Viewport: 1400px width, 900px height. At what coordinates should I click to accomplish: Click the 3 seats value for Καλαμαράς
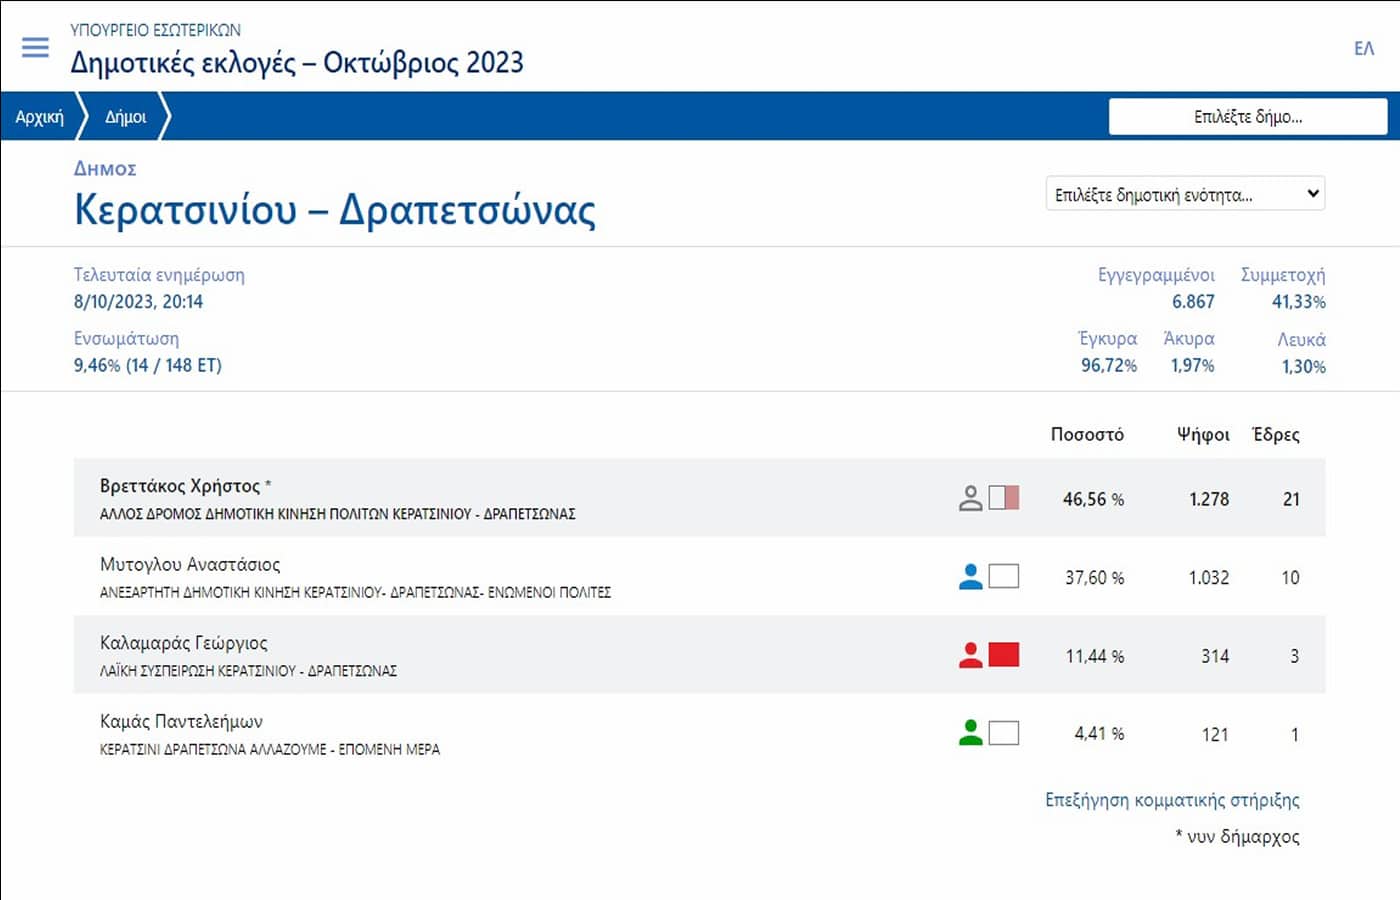tap(1294, 656)
